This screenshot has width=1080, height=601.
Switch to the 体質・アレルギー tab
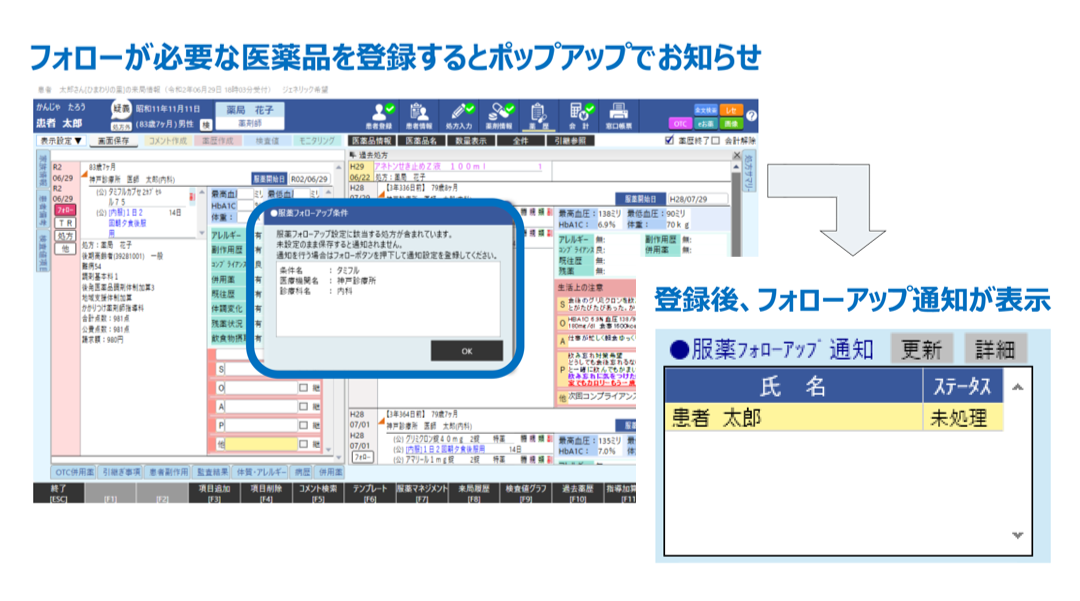pyautogui.click(x=261, y=472)
